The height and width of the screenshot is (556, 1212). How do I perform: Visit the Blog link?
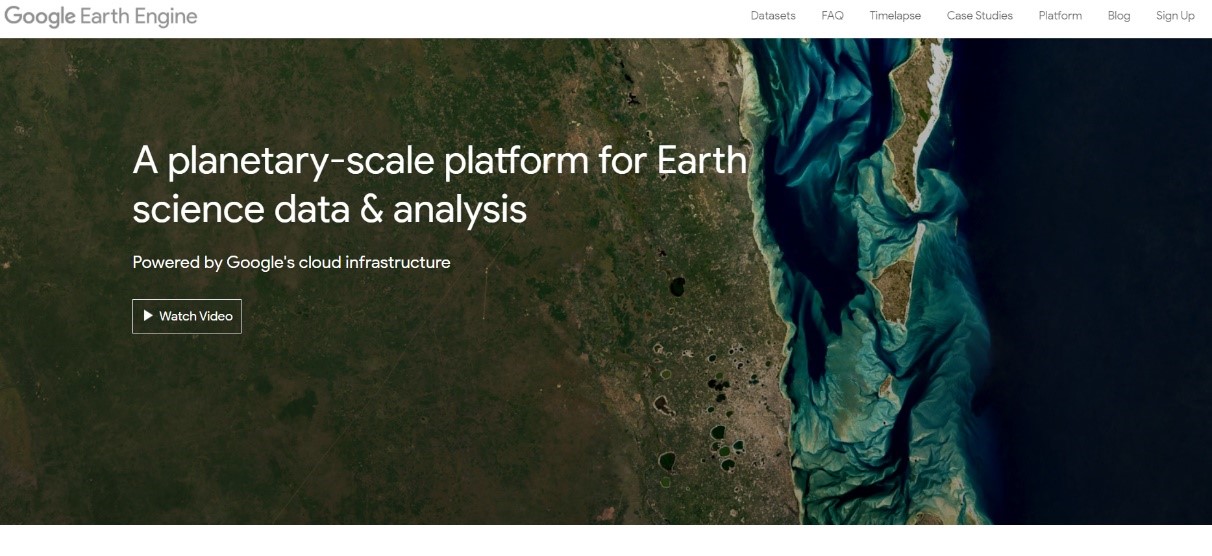1119,16
